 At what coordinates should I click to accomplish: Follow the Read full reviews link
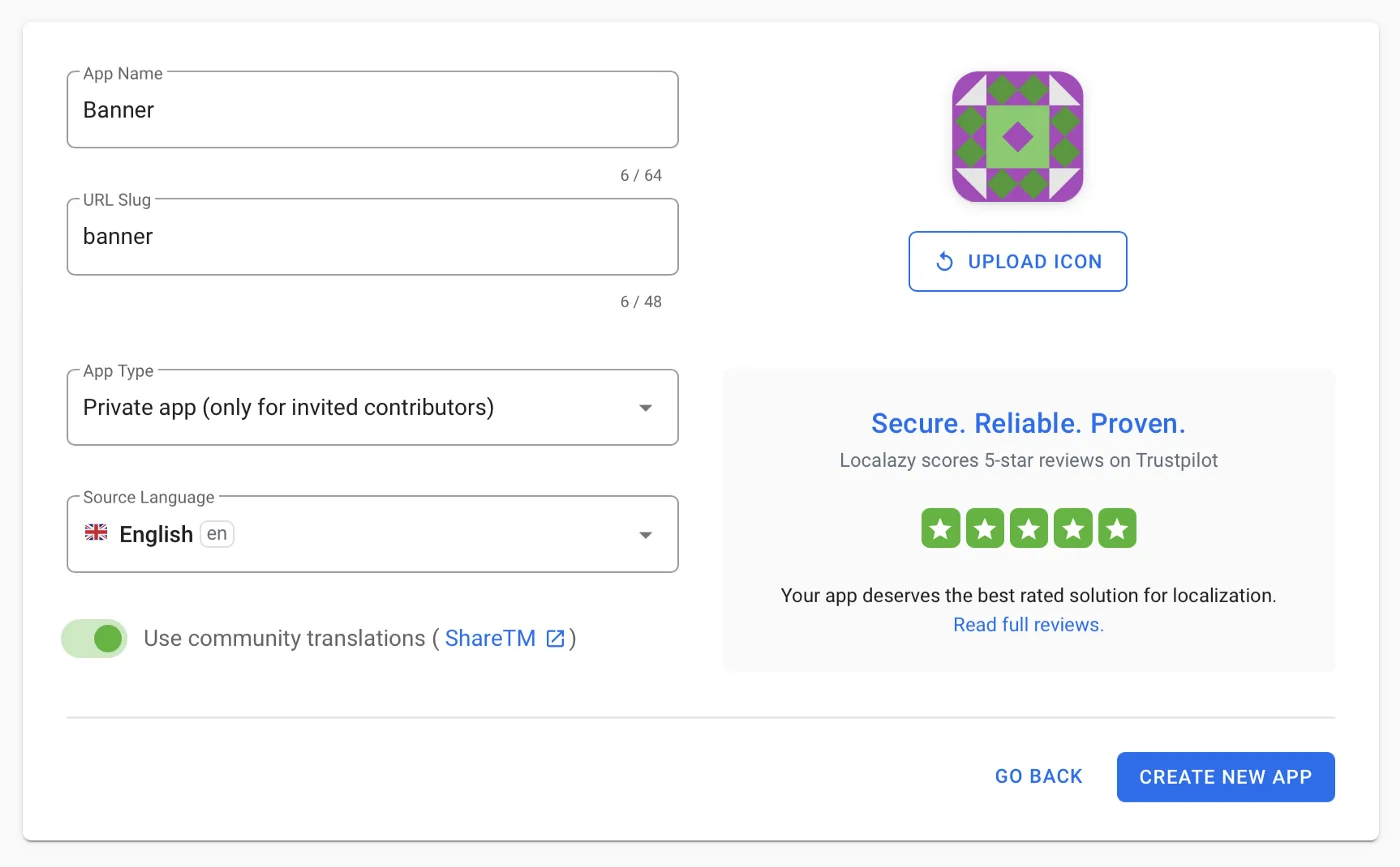tap(1028, 625)
